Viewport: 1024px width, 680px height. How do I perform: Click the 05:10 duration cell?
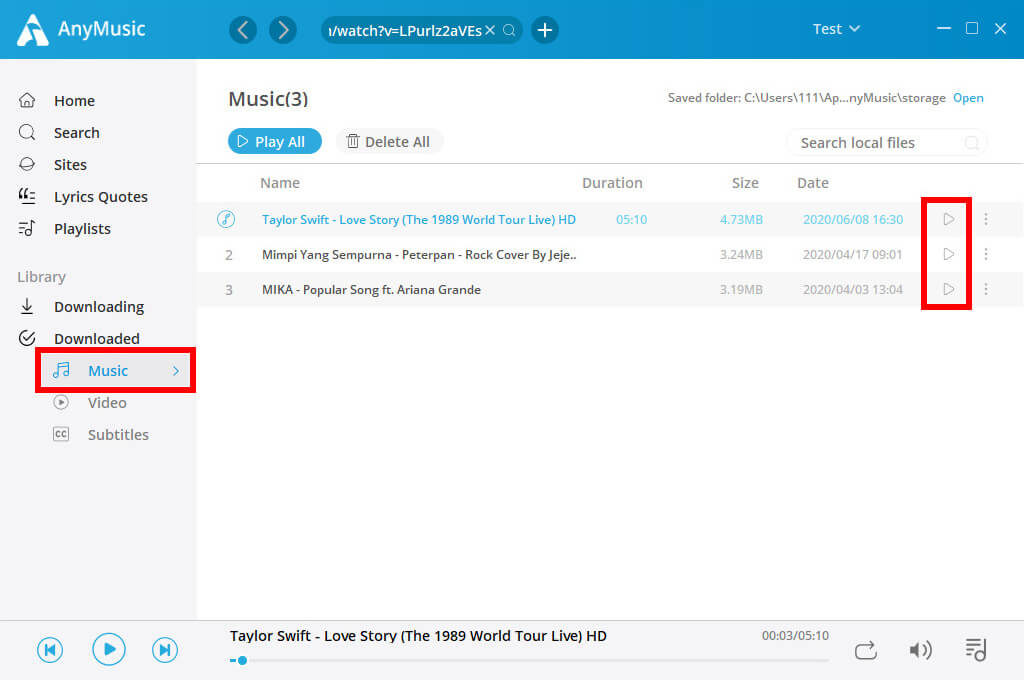[x=632, y=219]
